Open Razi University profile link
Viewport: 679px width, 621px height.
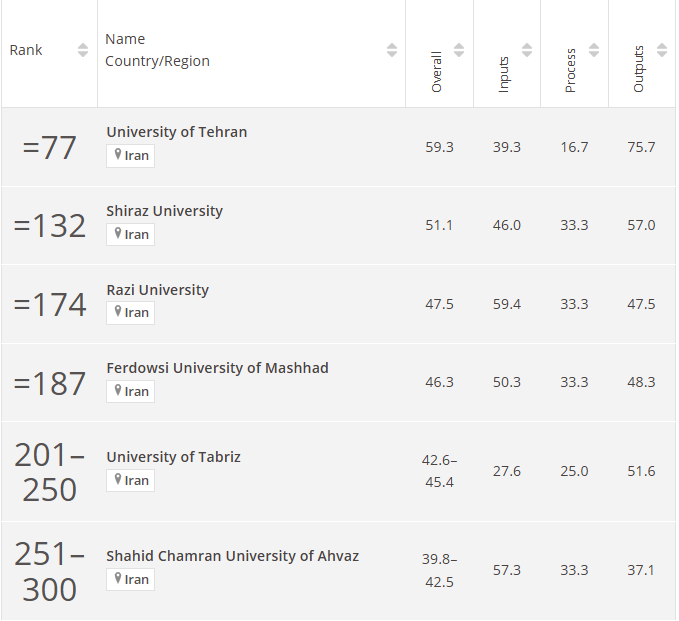(157, 290)
